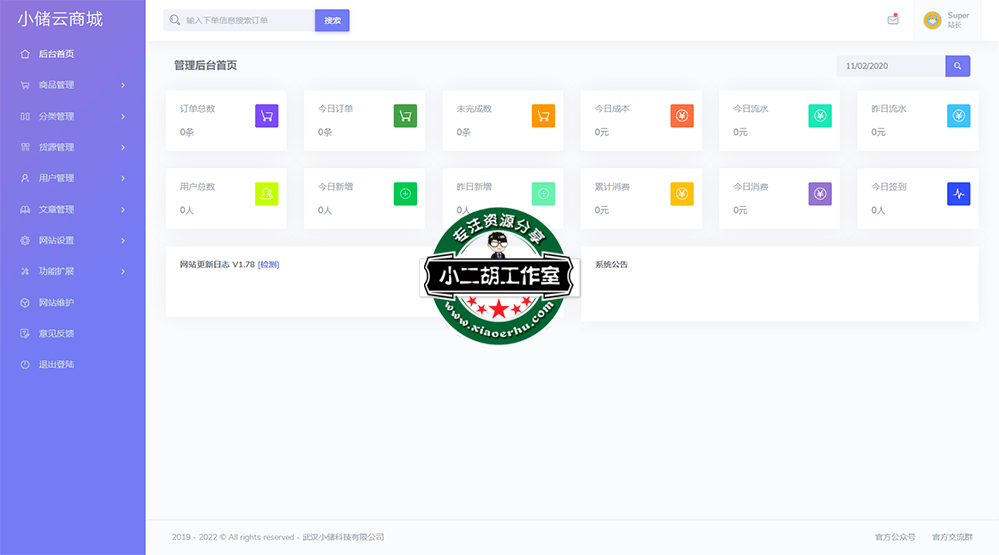Image resolution: width=999 pixels, height=555 pixels.
Task: Click the purple cart icon for 订单总数
Action: (266, 116)
